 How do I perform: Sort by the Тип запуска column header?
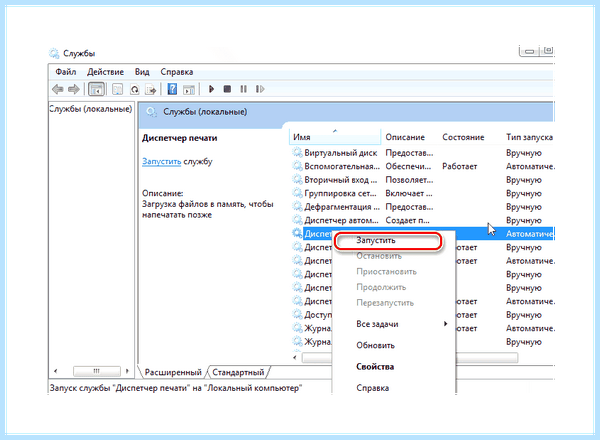tap(529, 137)
